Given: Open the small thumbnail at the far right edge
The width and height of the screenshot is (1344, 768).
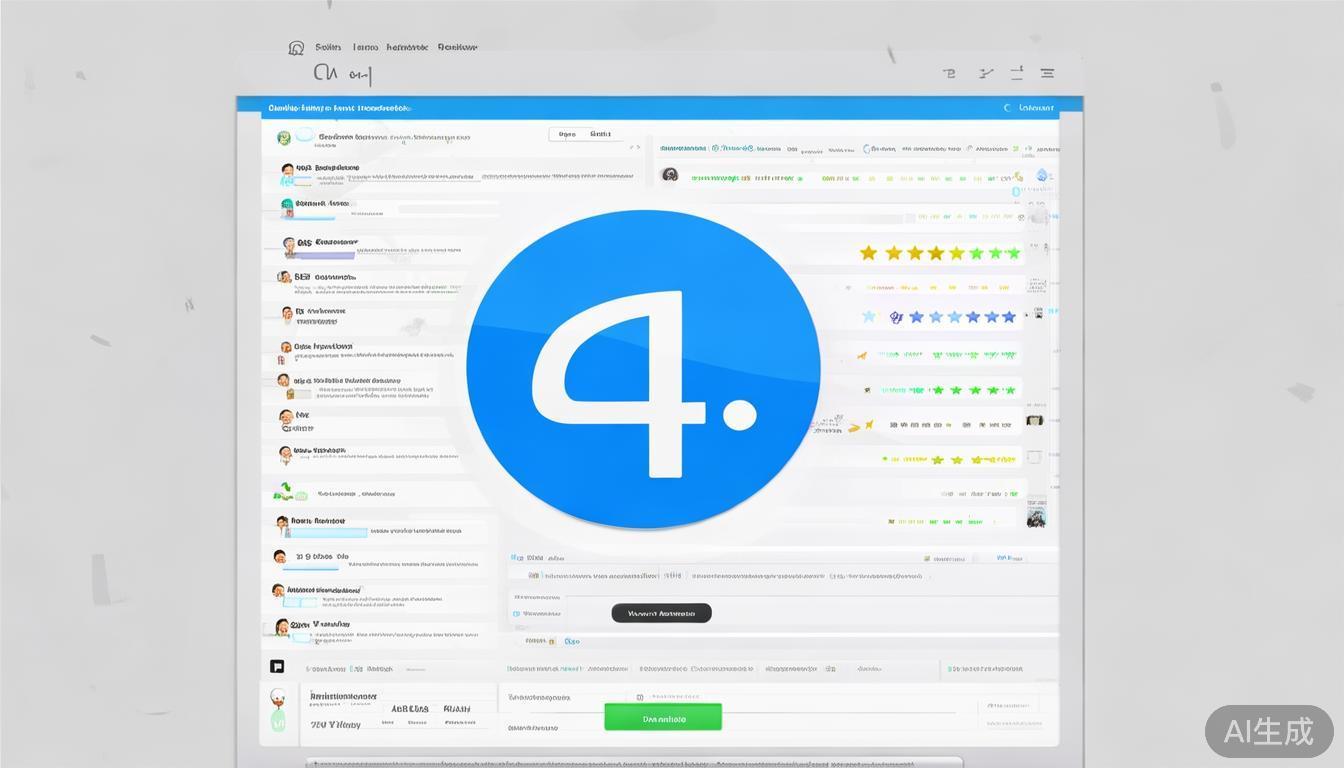Looking at the screenshot, I should coord(1035,517).
